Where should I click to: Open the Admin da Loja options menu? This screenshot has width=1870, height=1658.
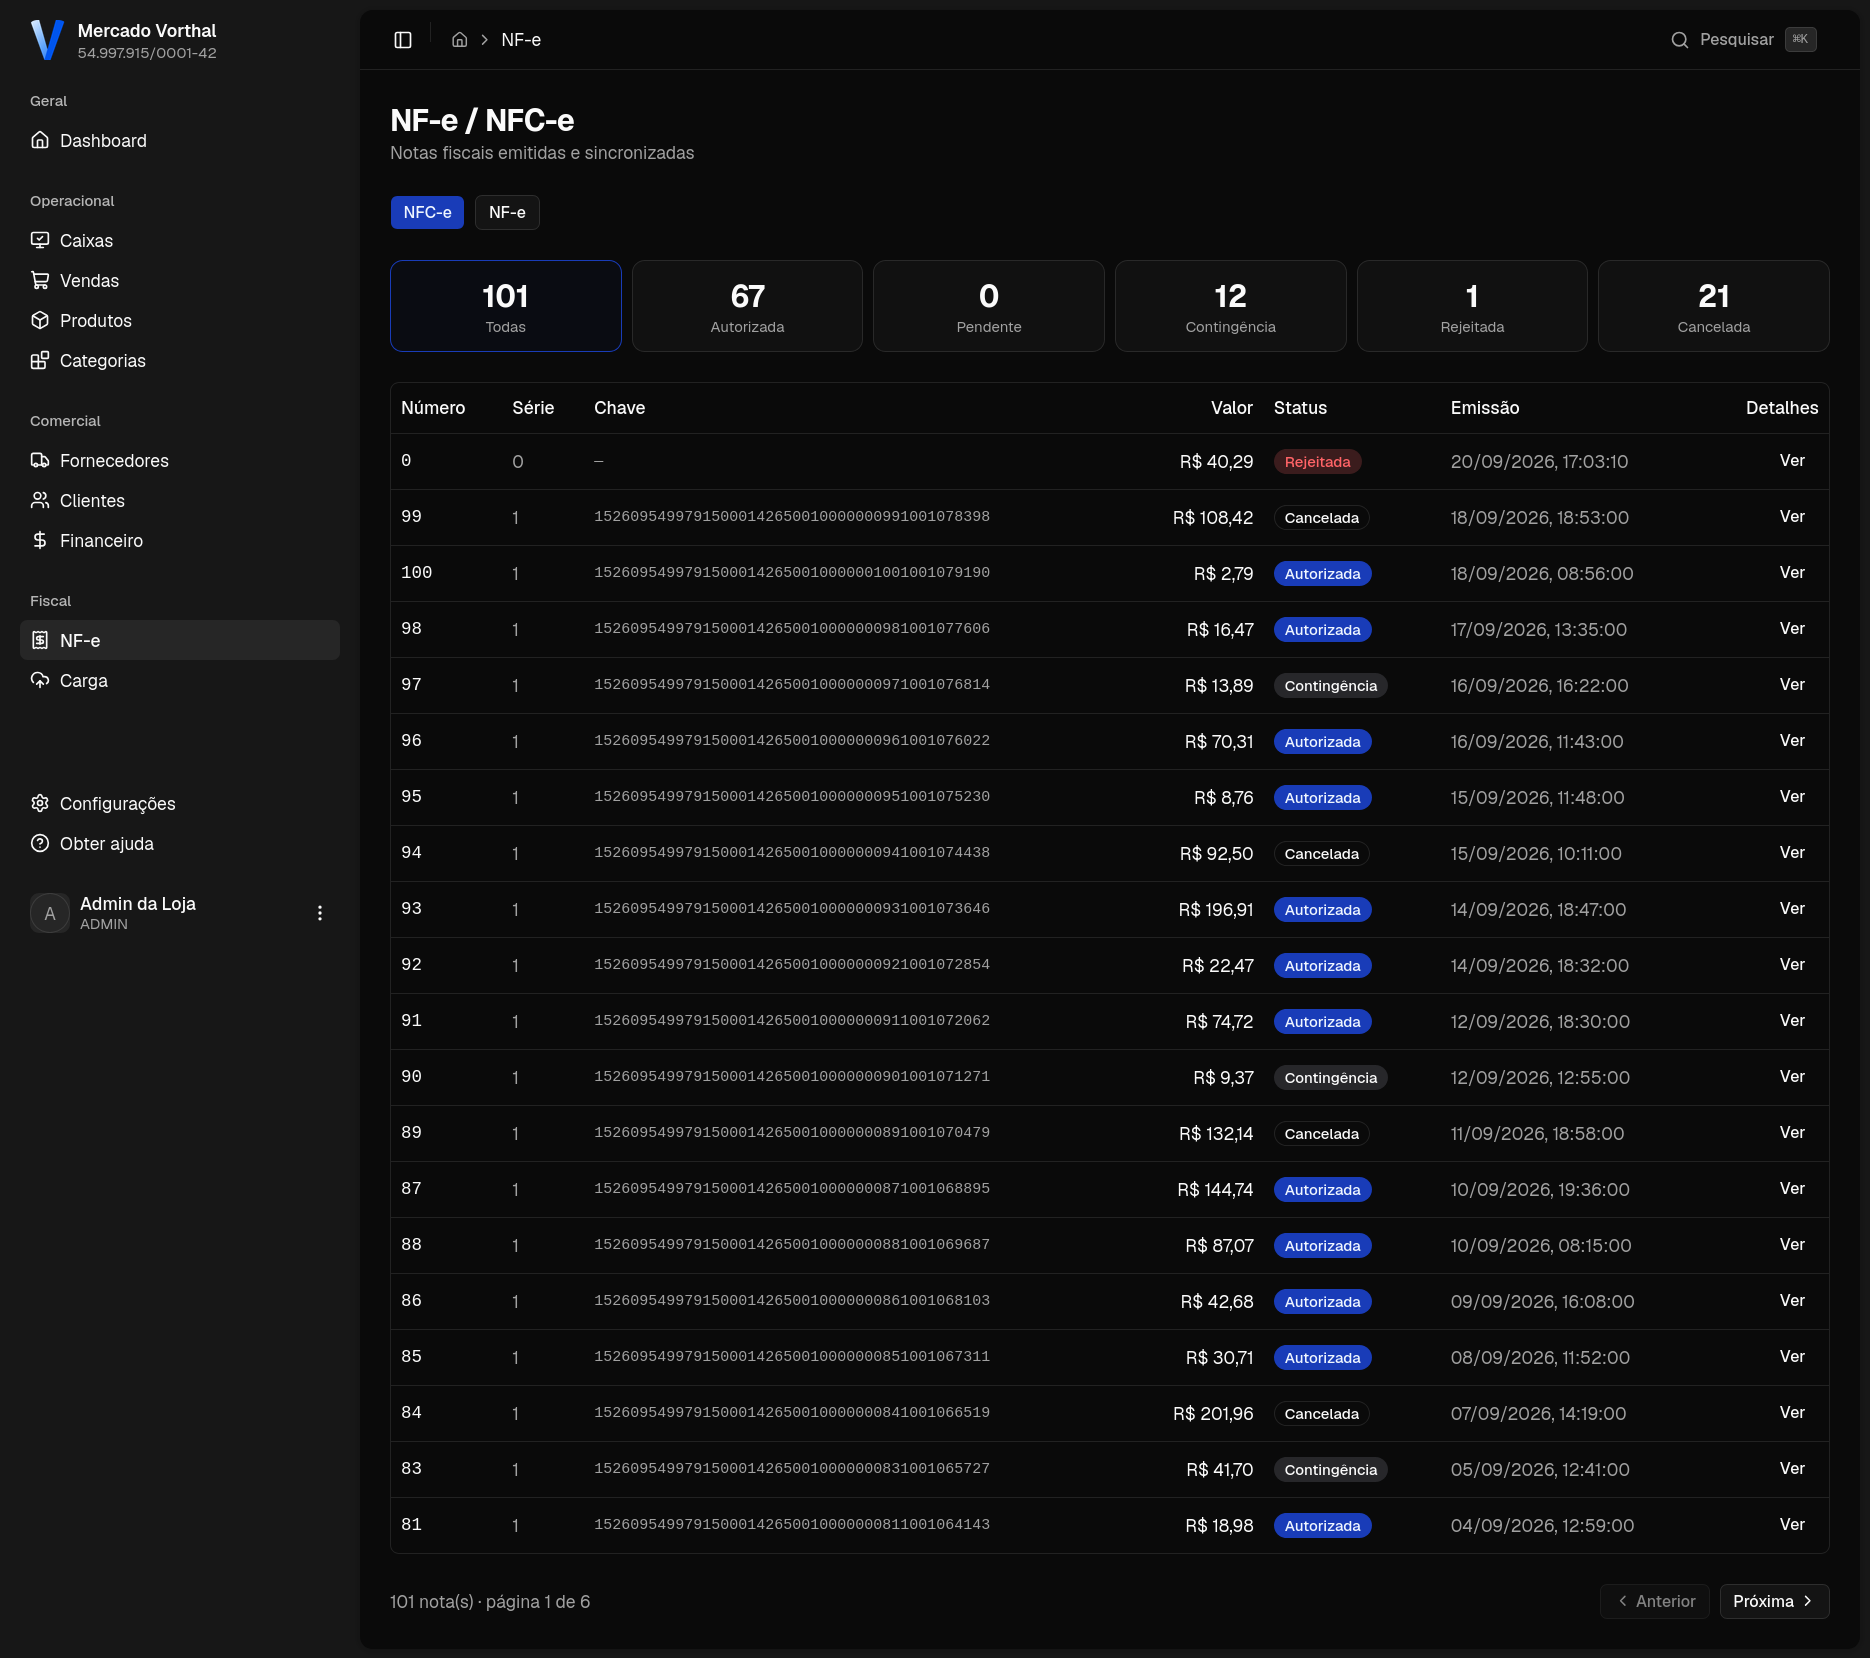click(320, 913)
